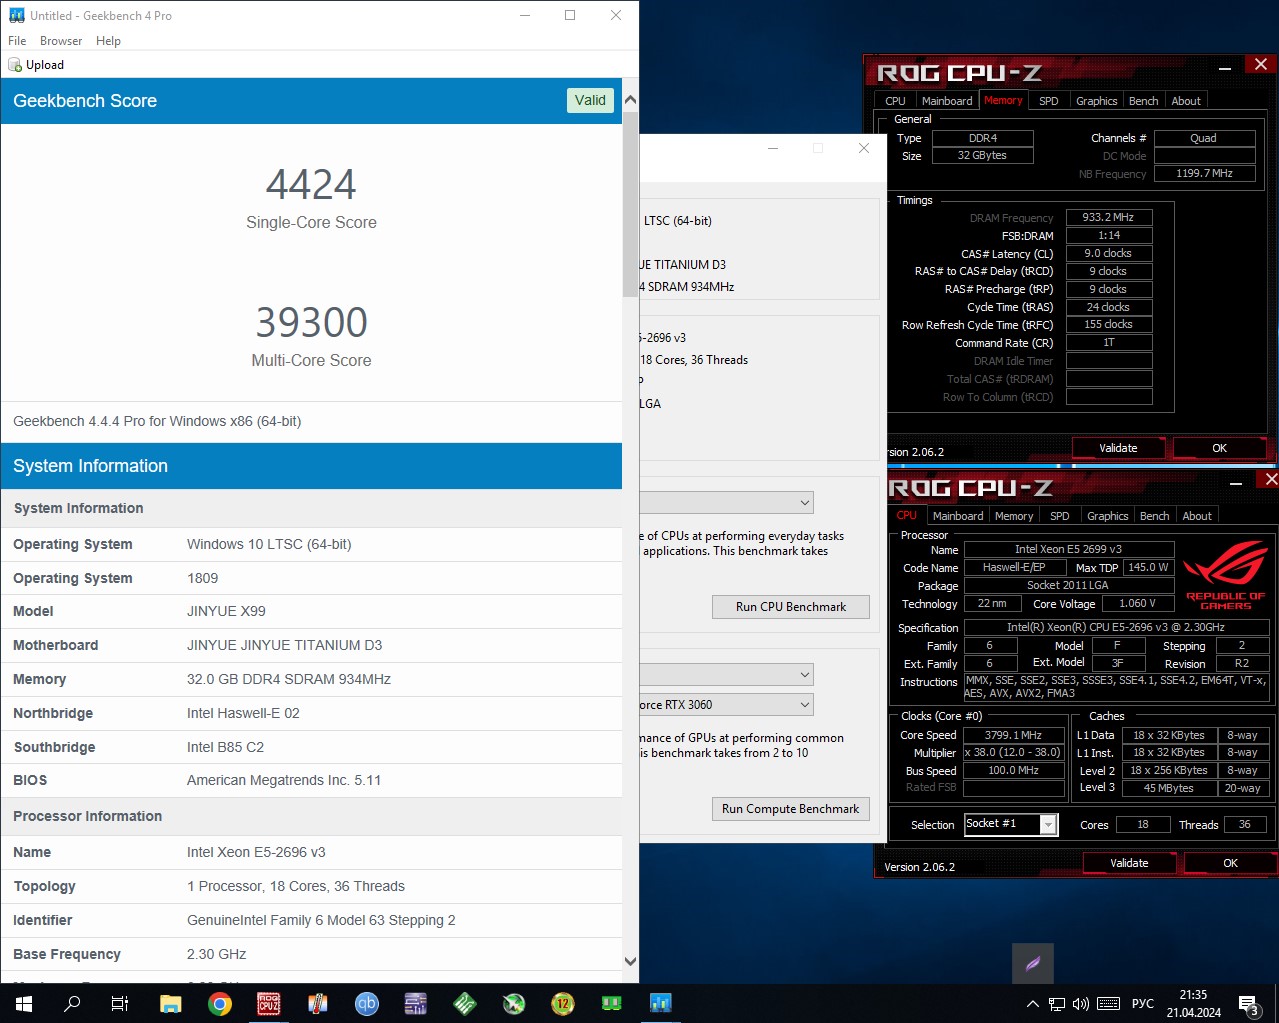1279x1023 pixels.
Task: Click the Core Speed value 3799.1 MHz
Action: 1013,735
